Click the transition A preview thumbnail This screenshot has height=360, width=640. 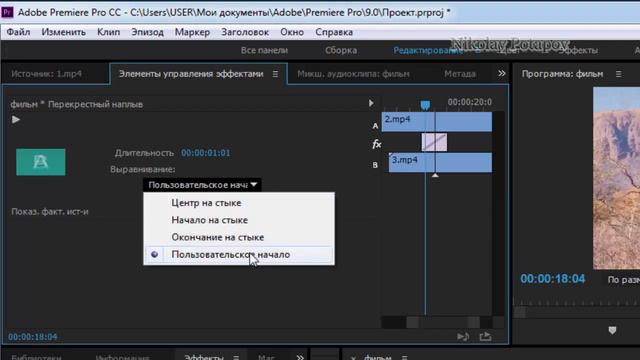coord(41,162)
